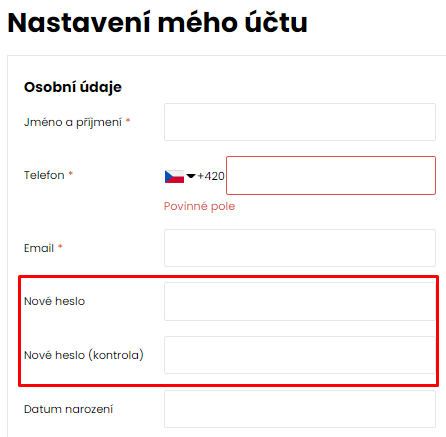The width and height of the screenshot is (446, 437).
Task: Click the Nové heslo (kontrola) label
Action: (x=84, y=355)
